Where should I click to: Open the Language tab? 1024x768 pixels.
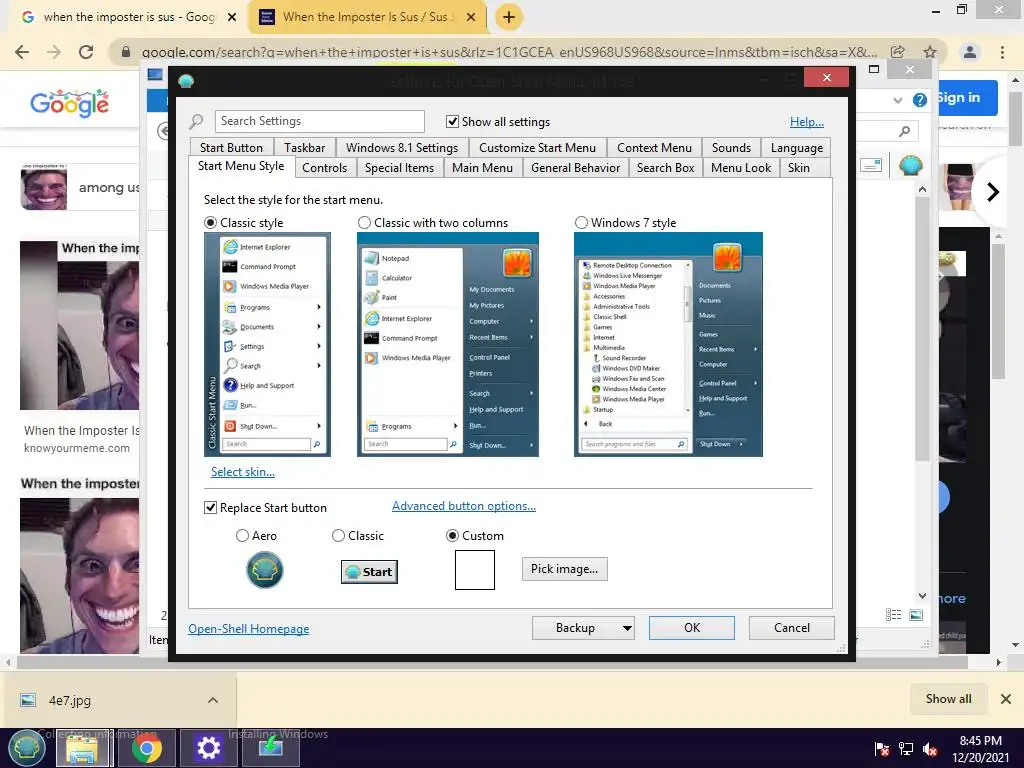[797, 148]
